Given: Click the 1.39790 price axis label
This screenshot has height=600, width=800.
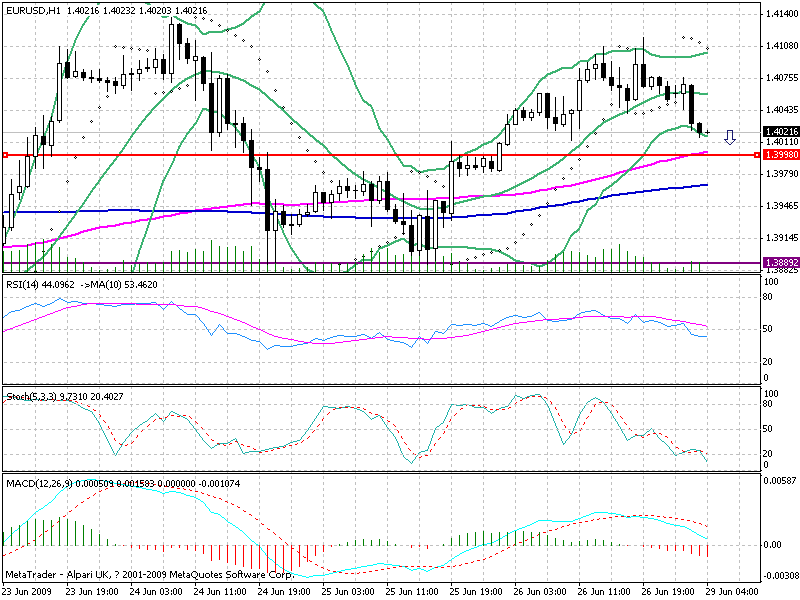Looking at the screenshot, I should [782, 174].
